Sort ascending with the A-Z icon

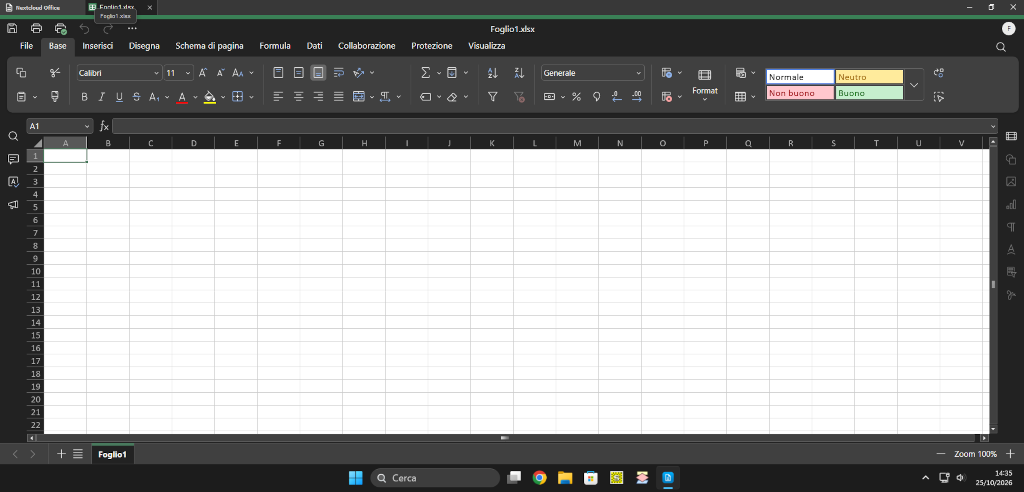(493, 73)
